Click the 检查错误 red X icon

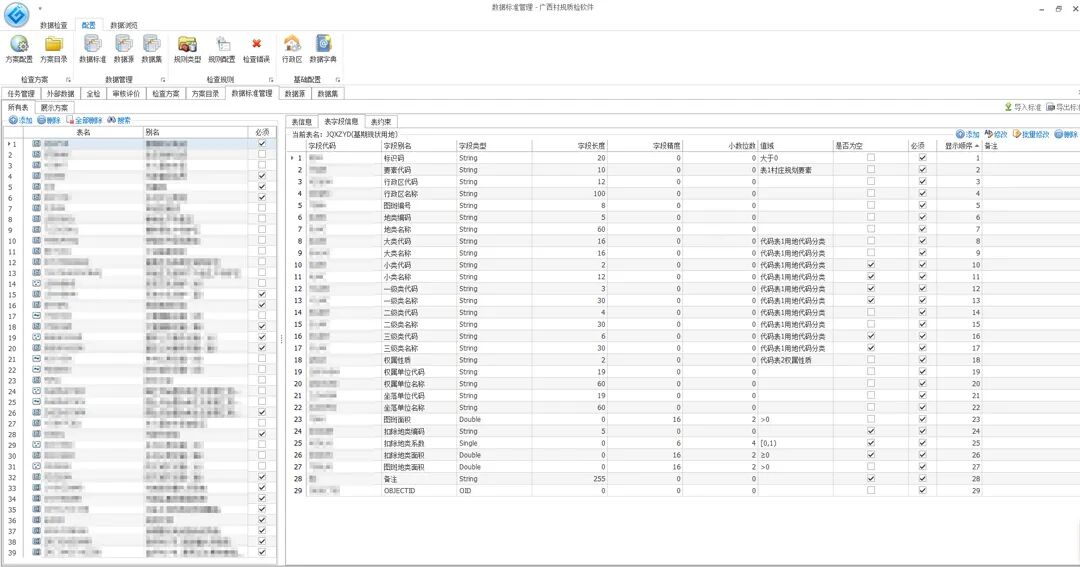256,43
